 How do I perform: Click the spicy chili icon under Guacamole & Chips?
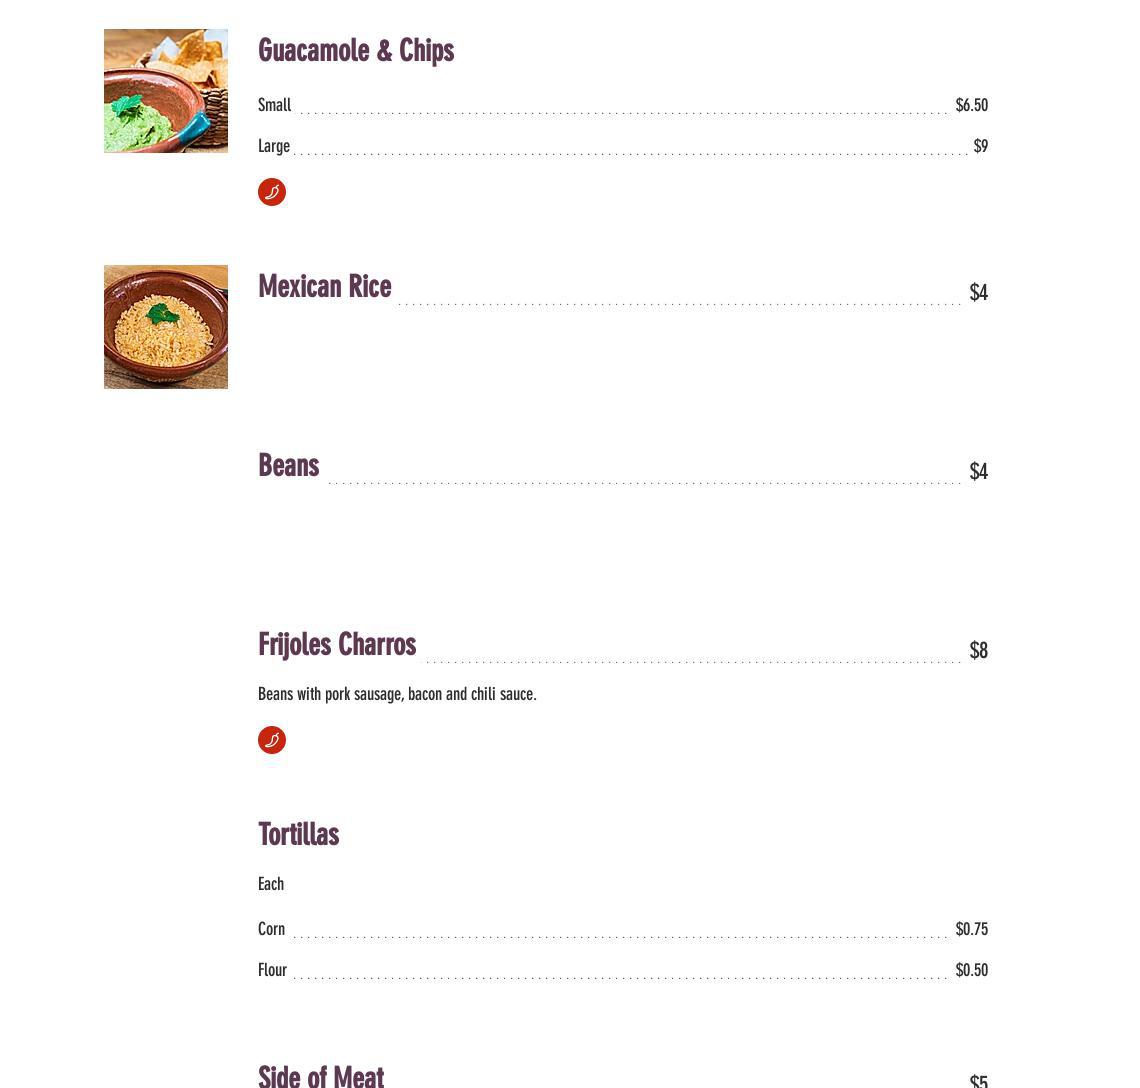[272, 192]
